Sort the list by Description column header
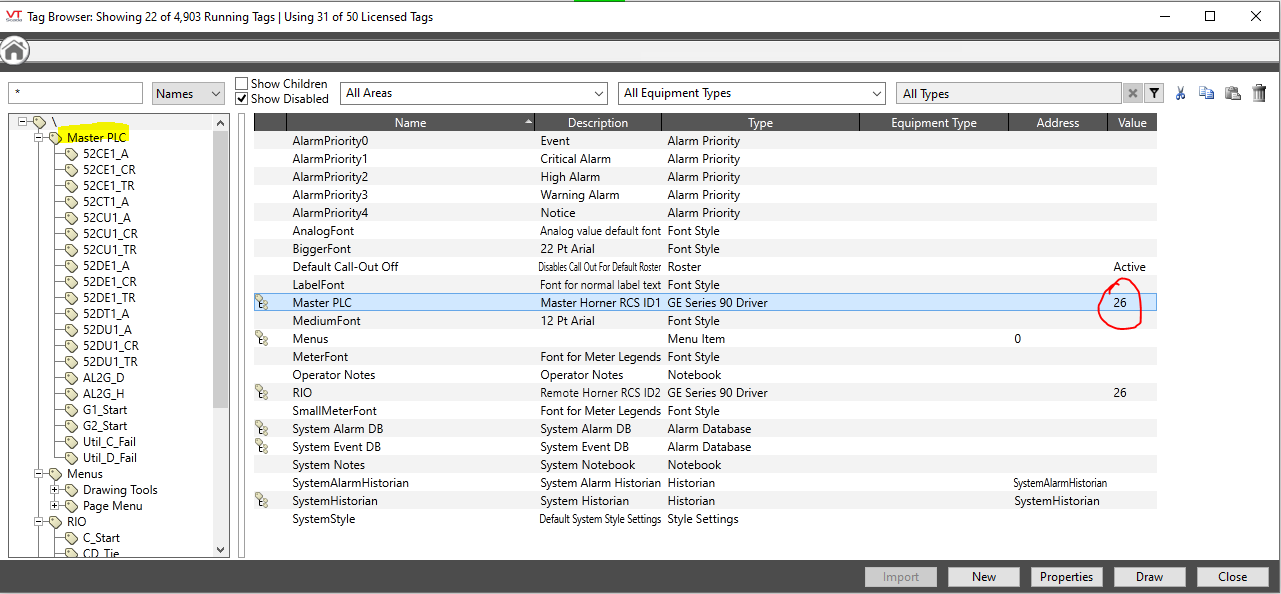 coord(597,123)
